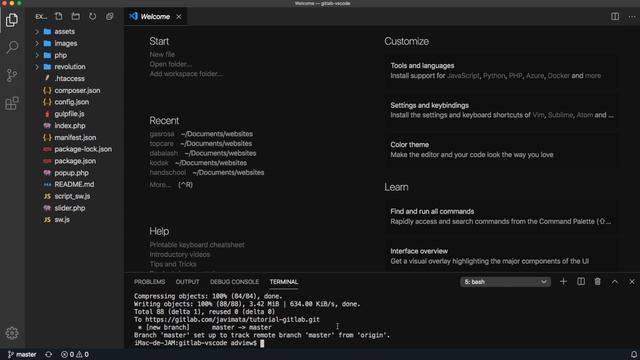Image resolution: width=640 pixels, height=360 pixels.
Task: Click the New file link under Start
Action: [x=162, y=54]
